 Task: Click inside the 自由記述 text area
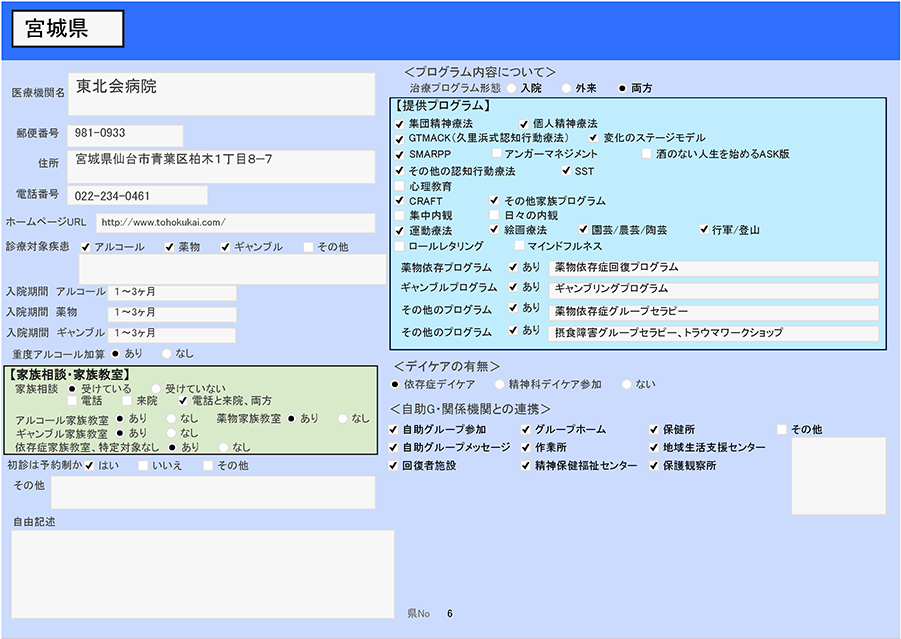(x=203, y=573)
